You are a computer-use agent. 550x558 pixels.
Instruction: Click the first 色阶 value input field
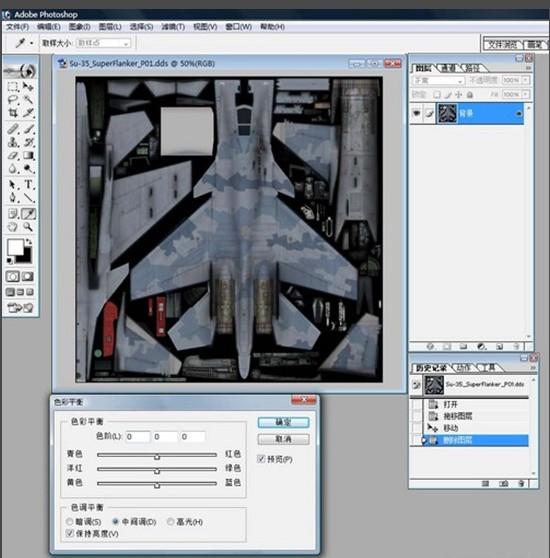[x=138, y=437]
